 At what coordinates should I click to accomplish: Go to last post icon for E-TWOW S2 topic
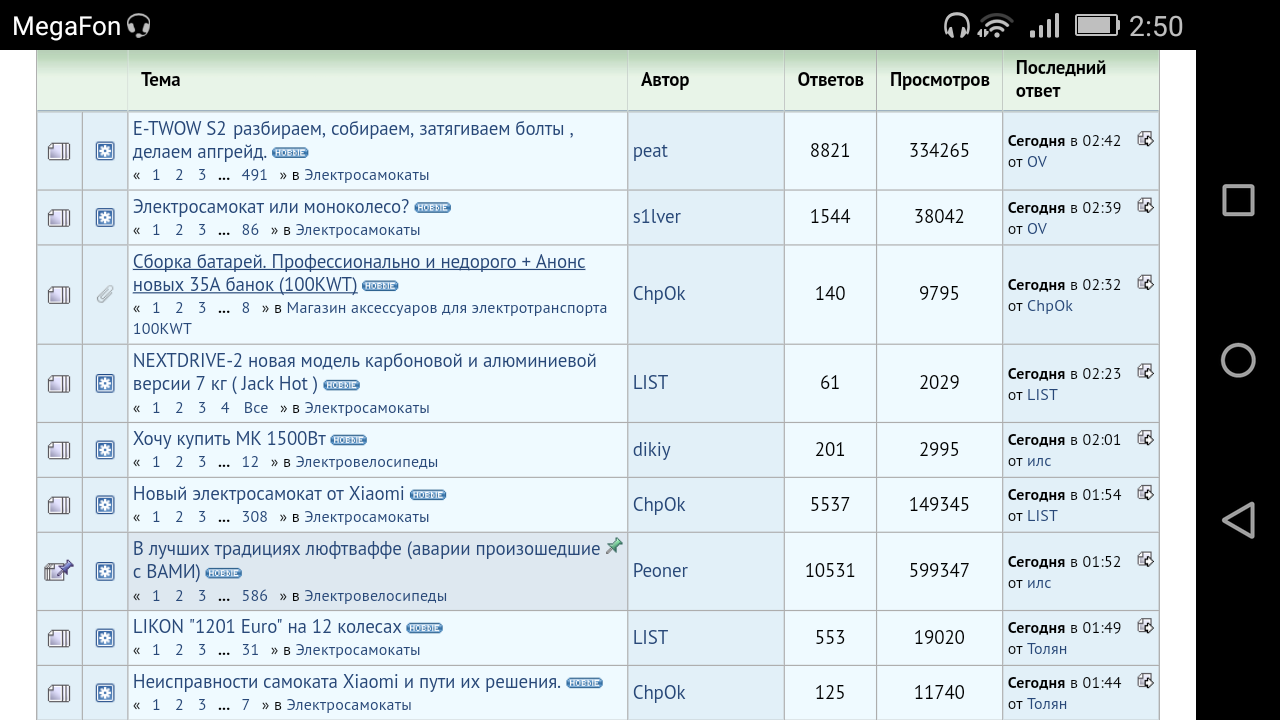1145,140
